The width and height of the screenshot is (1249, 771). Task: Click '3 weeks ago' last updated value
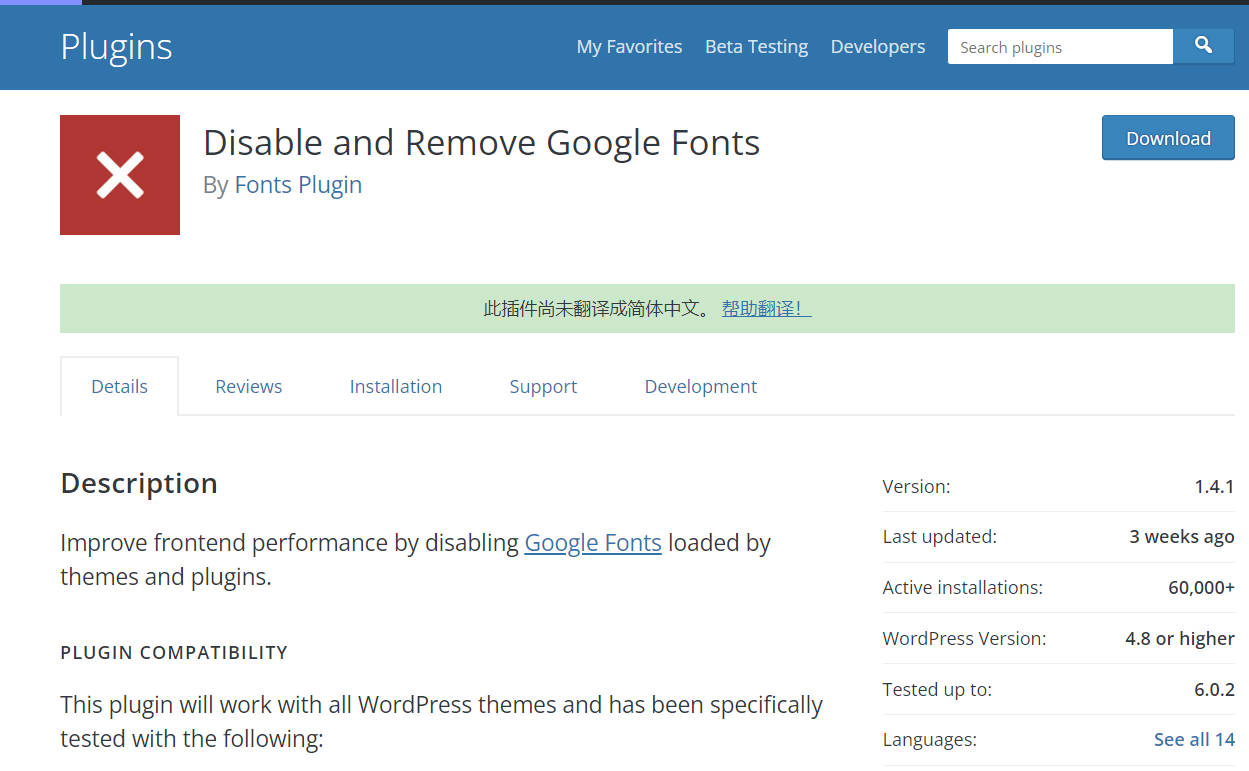pyautogui.click(x=1182, y=537)
